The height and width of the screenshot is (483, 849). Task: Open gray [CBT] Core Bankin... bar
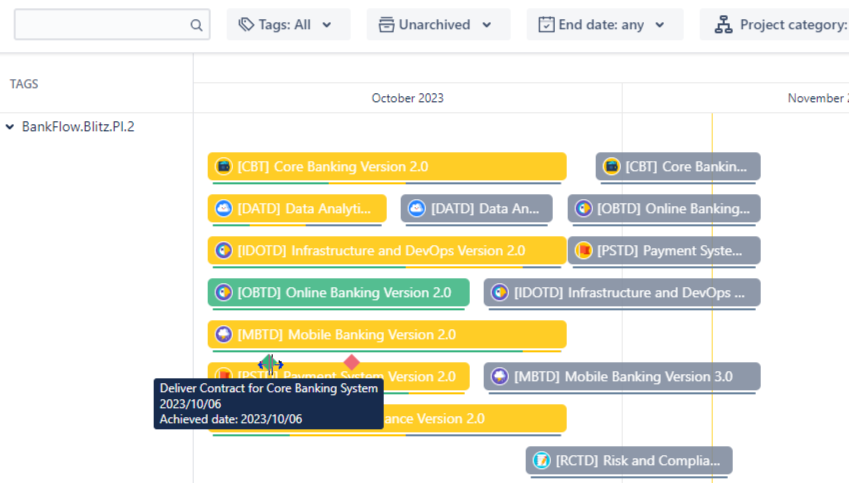pos(678,166)
